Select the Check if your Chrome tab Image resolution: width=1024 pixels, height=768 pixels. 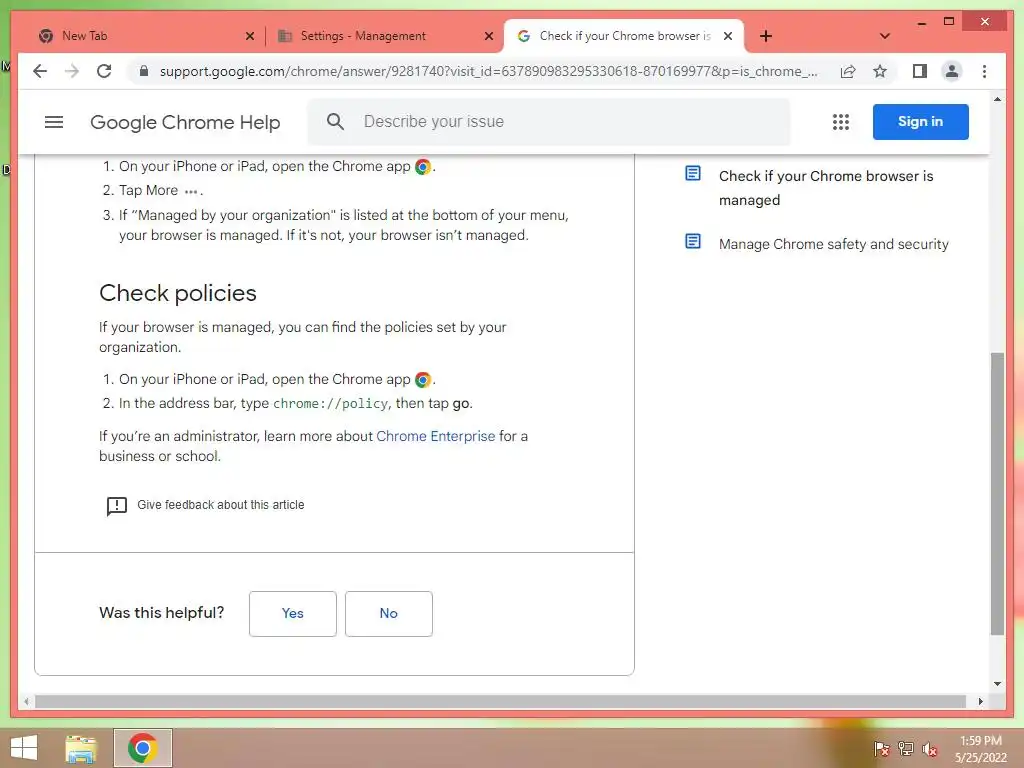click(x=624, y=36)
